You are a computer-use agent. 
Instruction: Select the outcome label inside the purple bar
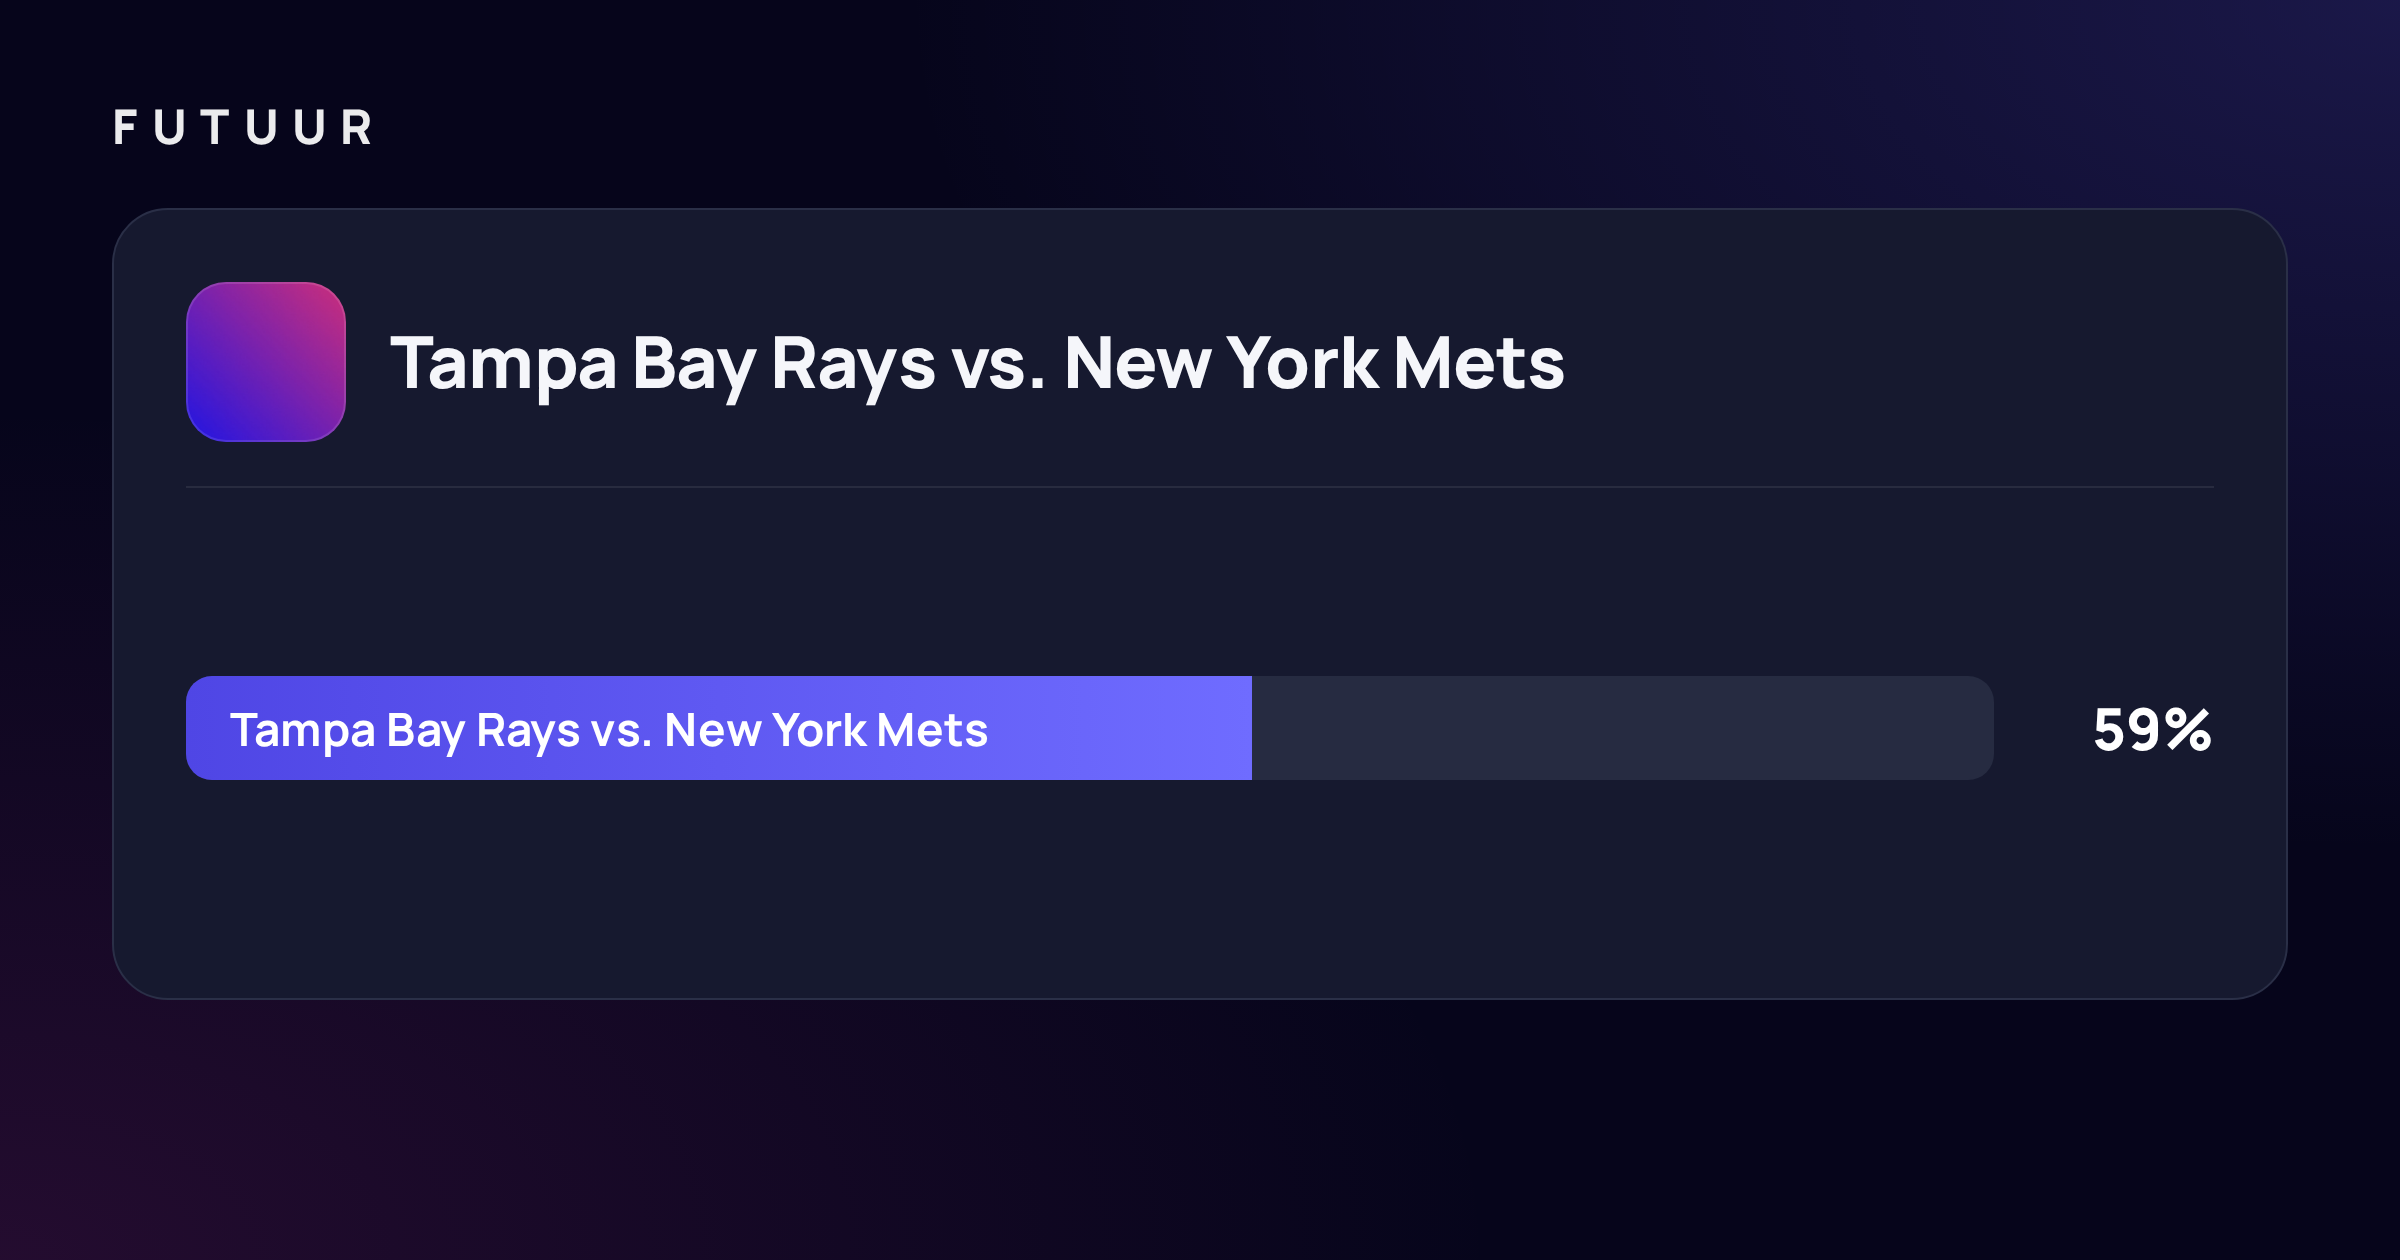click(609, 731)
